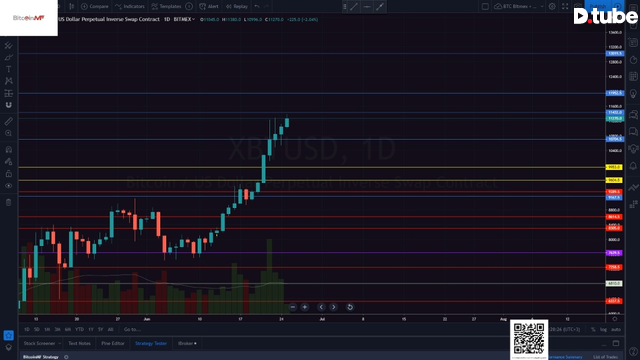The image size is (640, 360).
Task: Set time range to 6M
Action: point(68,329)
